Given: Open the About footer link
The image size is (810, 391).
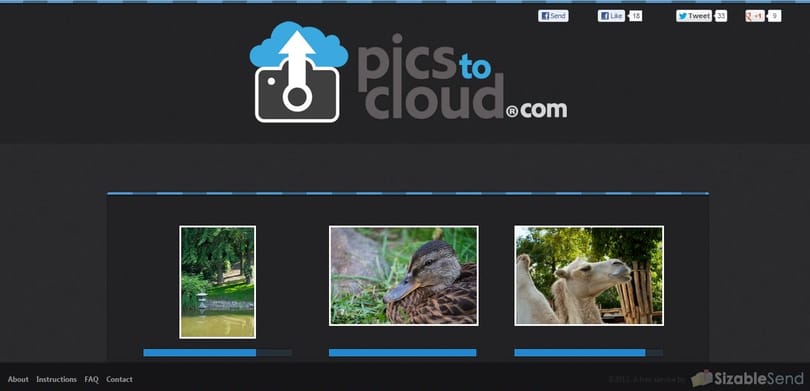Looking at the screenshot, I should (18, 379).
